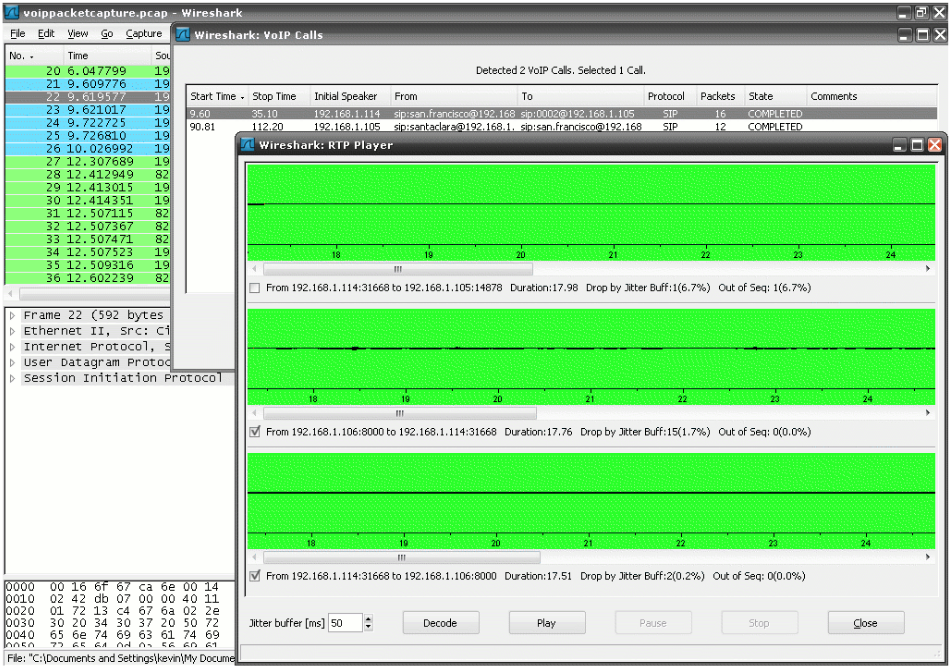Screen dimensions: 951x668
Task: Uncheck the stream from 192.168.1.114:31668 to 192.168.1.106:8000
Action: (x=255, y=576)
